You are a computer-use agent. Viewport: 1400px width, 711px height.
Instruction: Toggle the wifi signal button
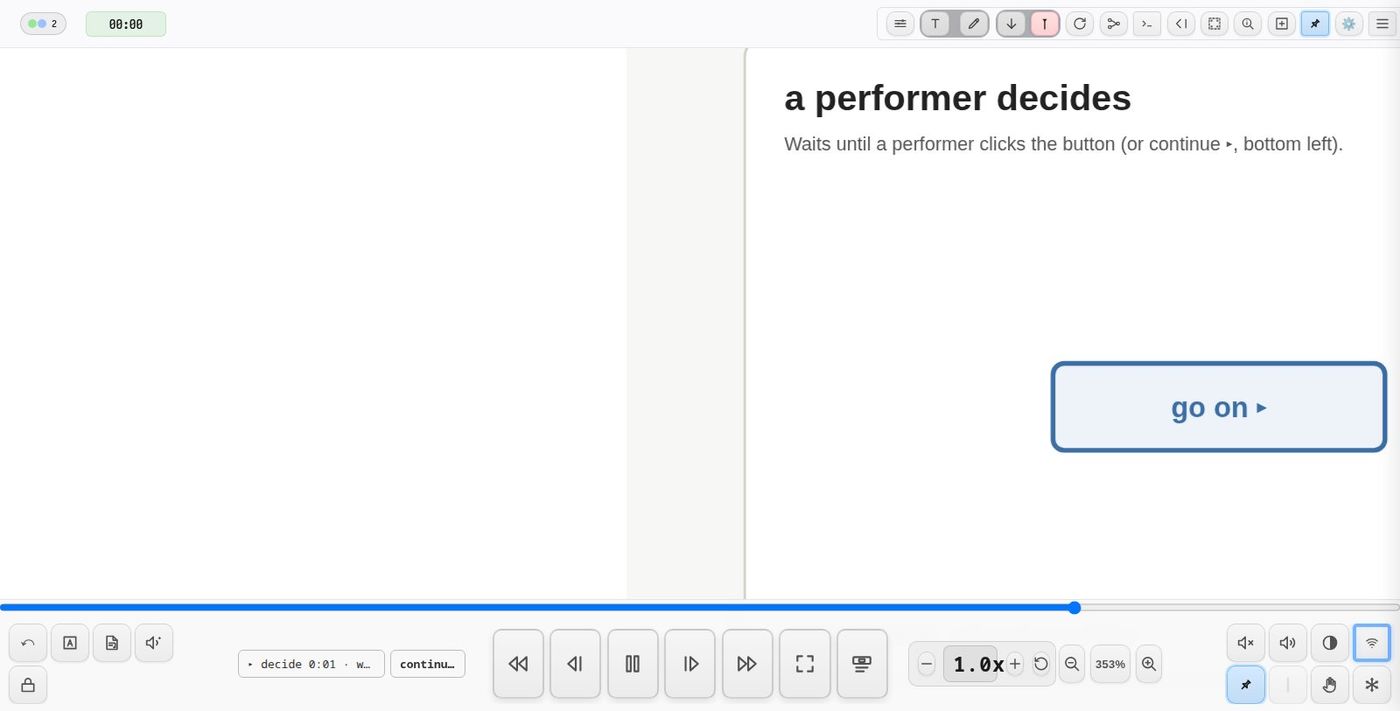(1372, 643)
